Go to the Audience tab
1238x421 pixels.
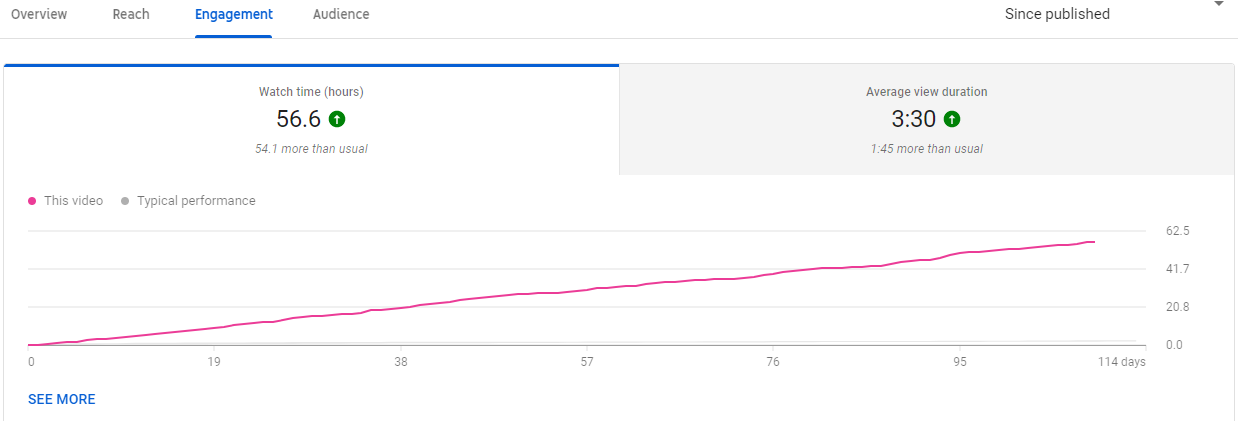(x=341, y=14)
